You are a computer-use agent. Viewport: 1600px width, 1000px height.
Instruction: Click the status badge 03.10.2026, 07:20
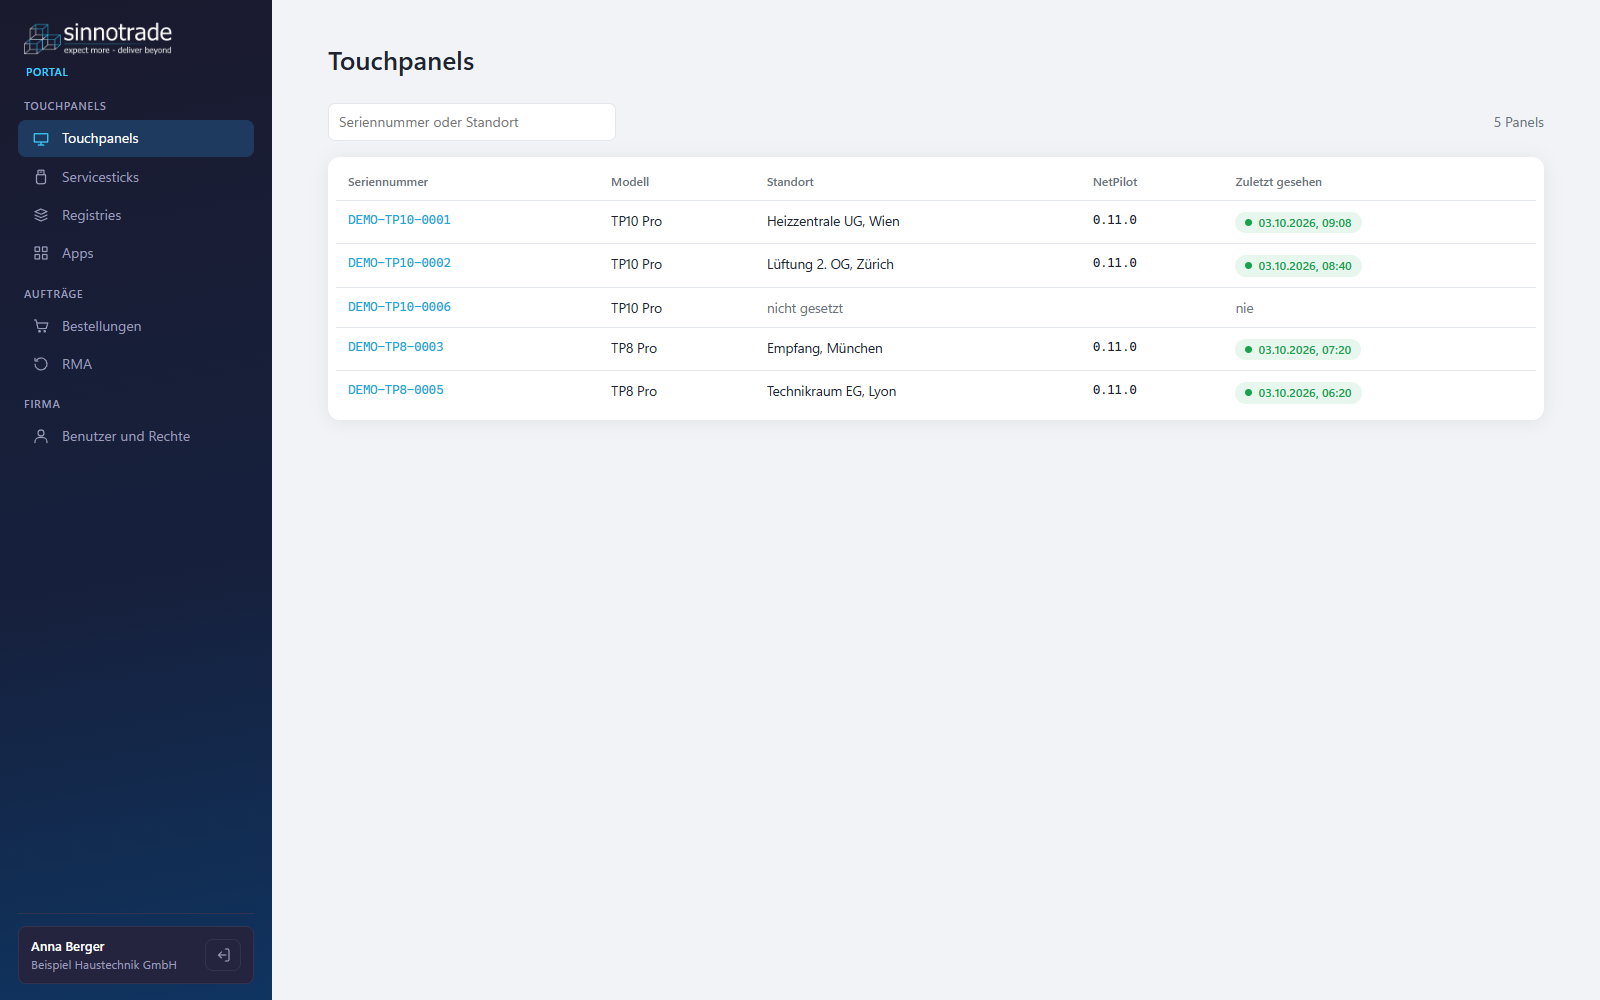coord(1298,350)
